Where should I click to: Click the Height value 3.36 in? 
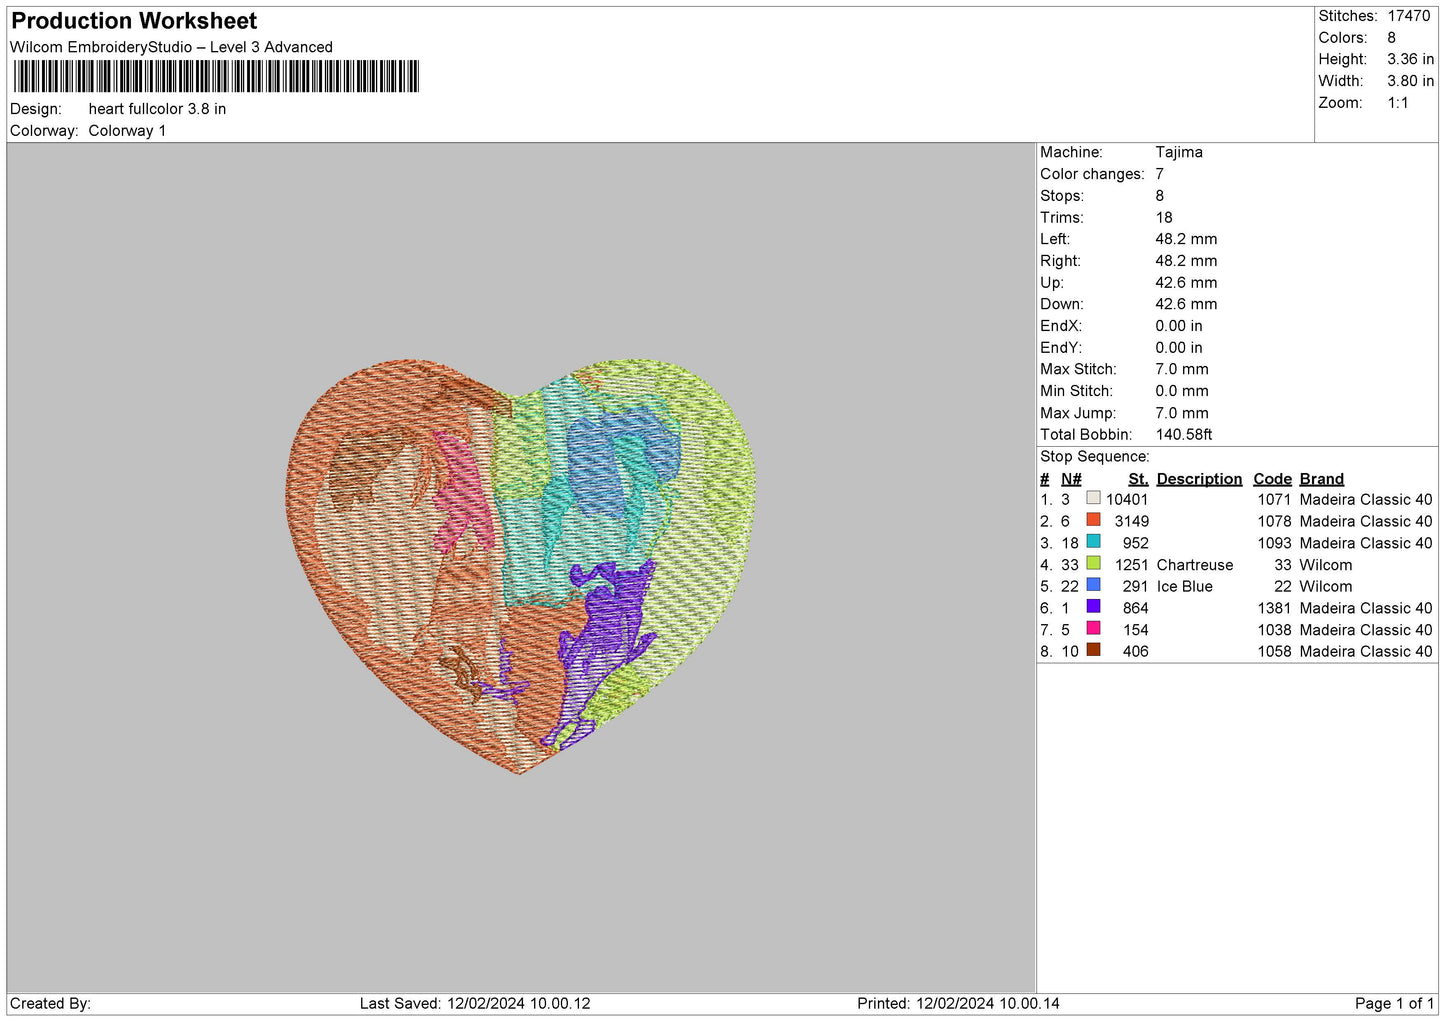tap(1410, 60)
